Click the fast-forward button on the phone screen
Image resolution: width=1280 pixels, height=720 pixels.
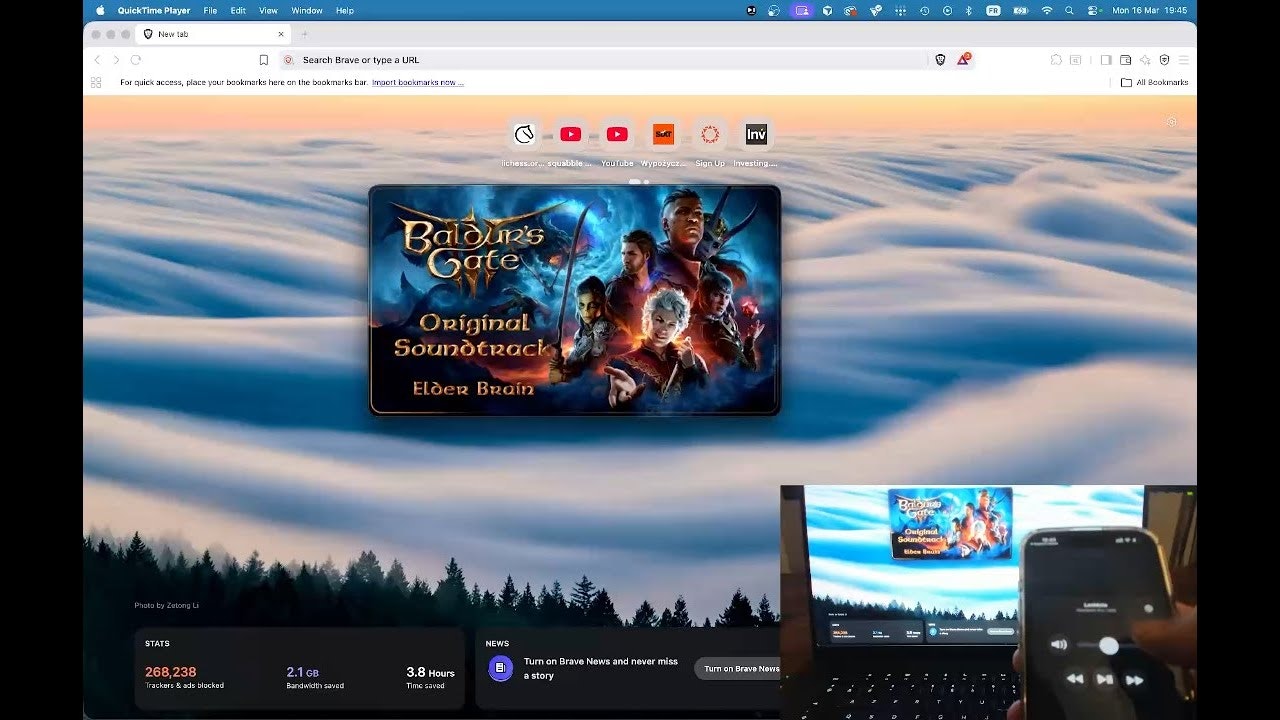(x=1135, y=679)
